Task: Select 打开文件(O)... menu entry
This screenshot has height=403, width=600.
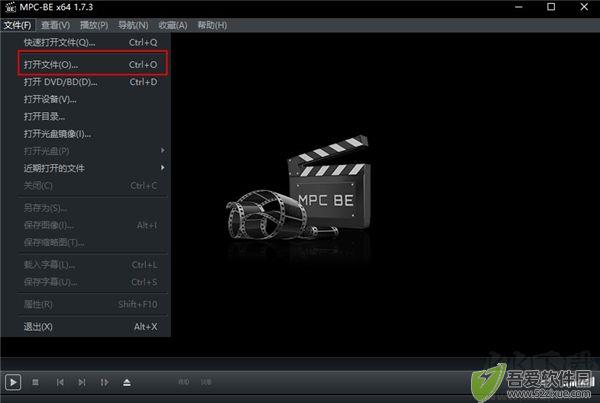Action: pos(92,64)
